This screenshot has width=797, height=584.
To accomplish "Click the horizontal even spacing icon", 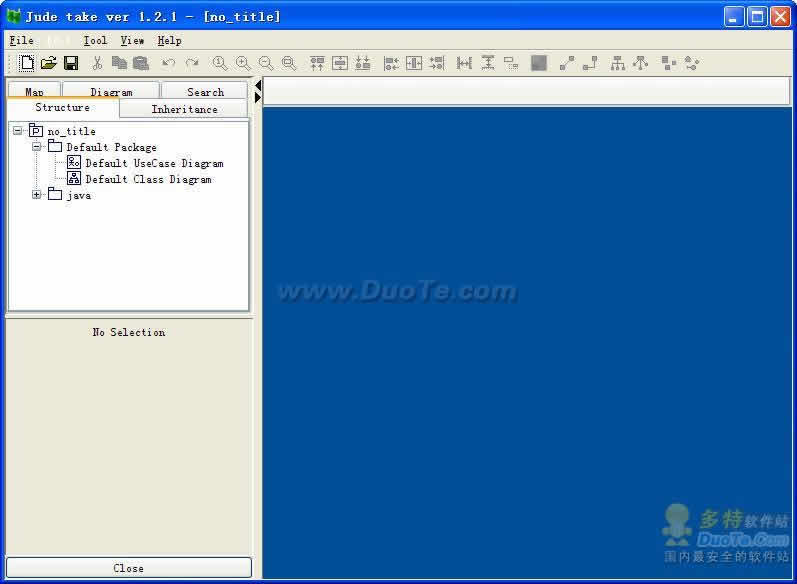I will [x=464, y=63].
